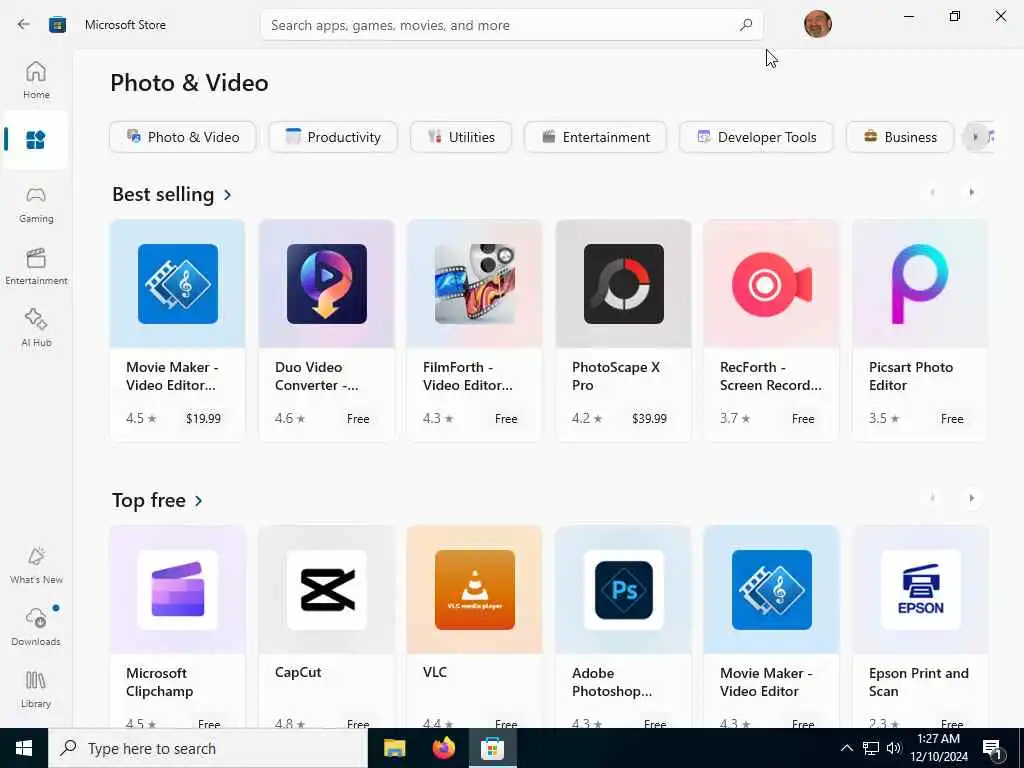Open the notification center icon
1024x768 pixels.
pos(993,750)
